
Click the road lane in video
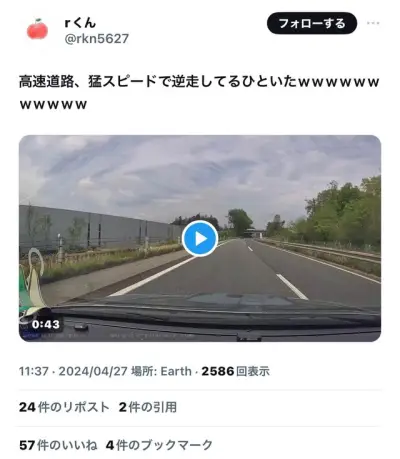pyautogui.click(x=233, y=270)
